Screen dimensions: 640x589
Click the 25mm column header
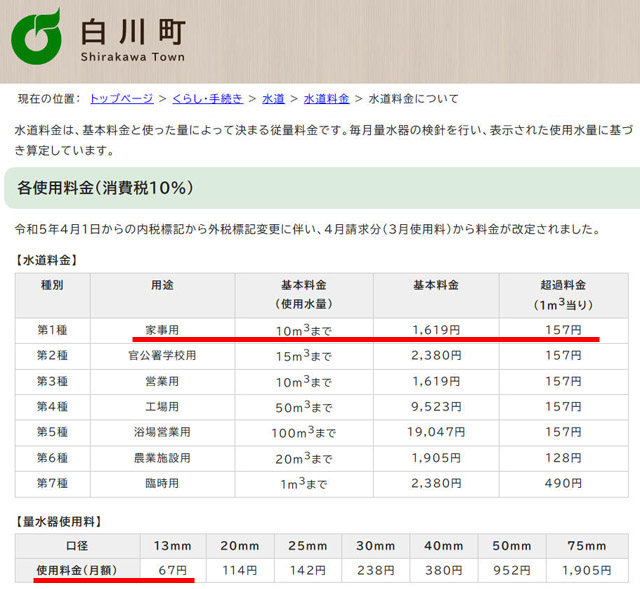click(308, 546)
